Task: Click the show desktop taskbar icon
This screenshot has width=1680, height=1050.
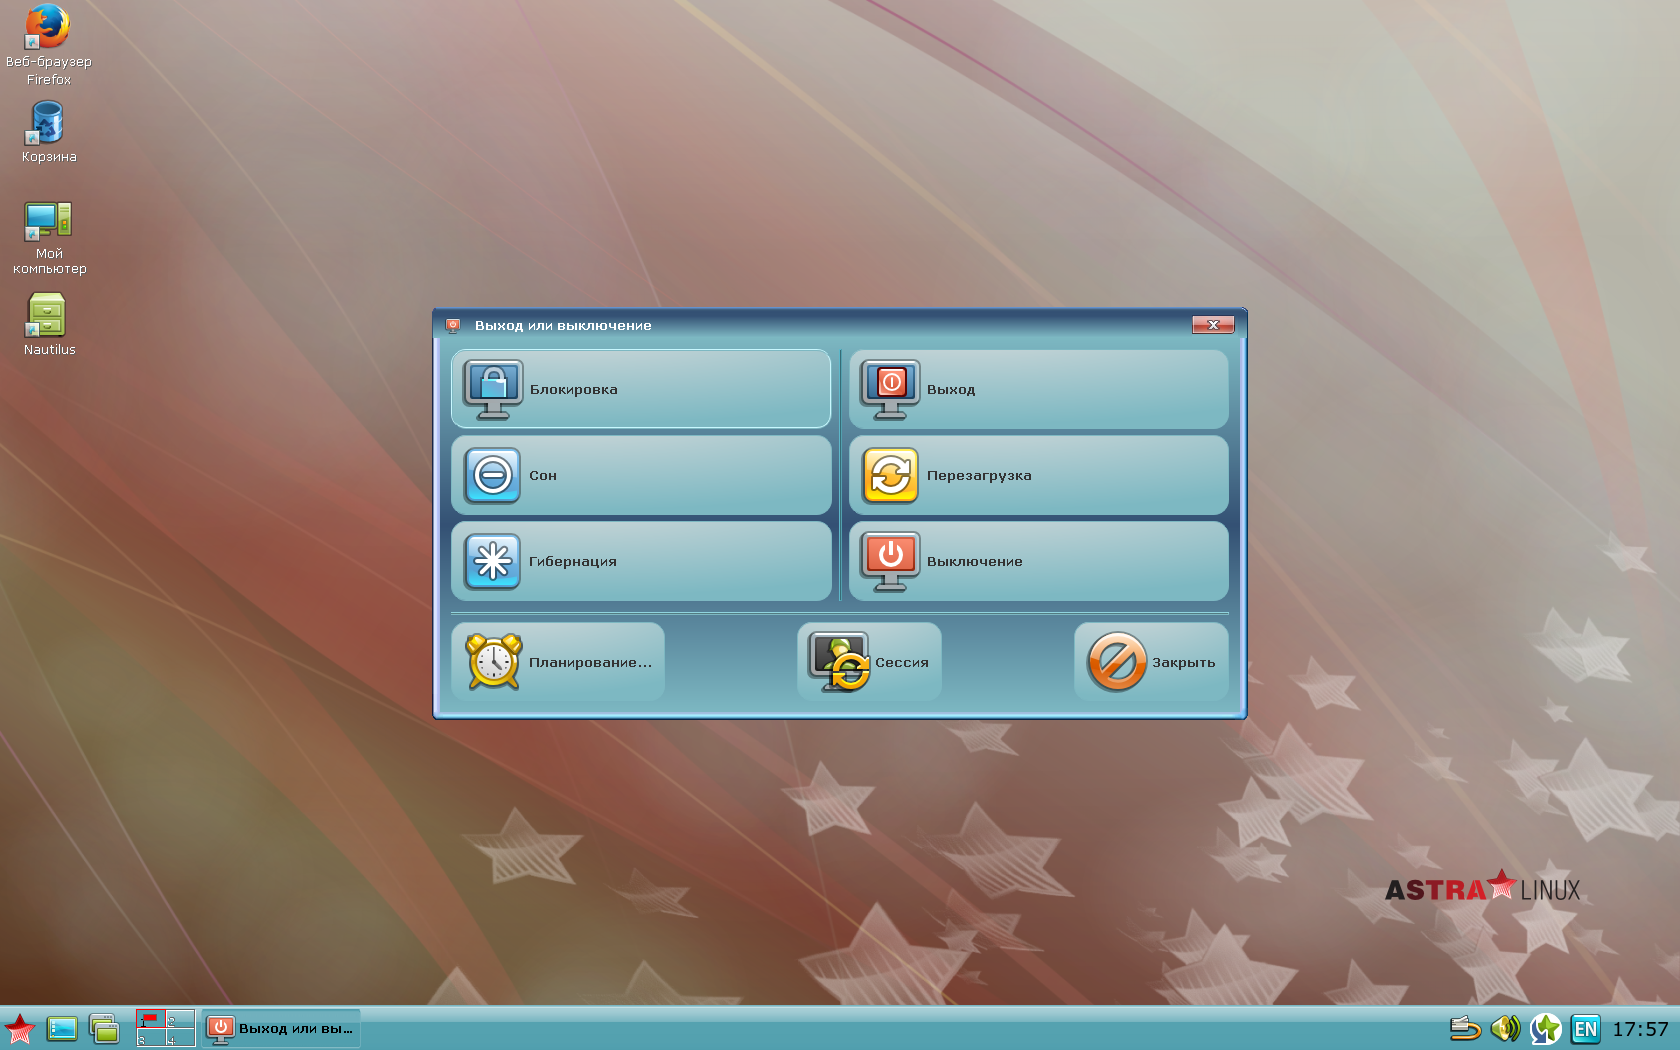Action: [62, 1028]
